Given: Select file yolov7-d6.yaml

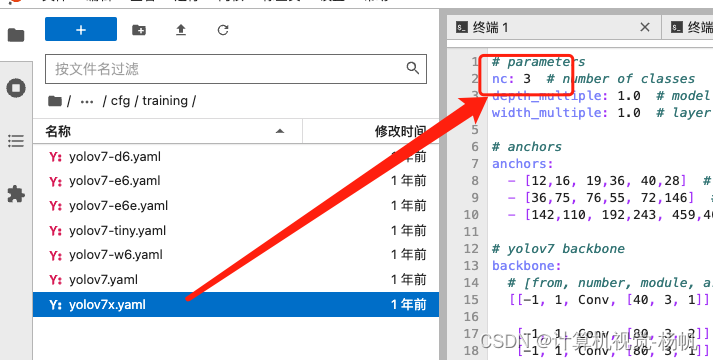Looking at the screenshot, I should click(236, 157).
